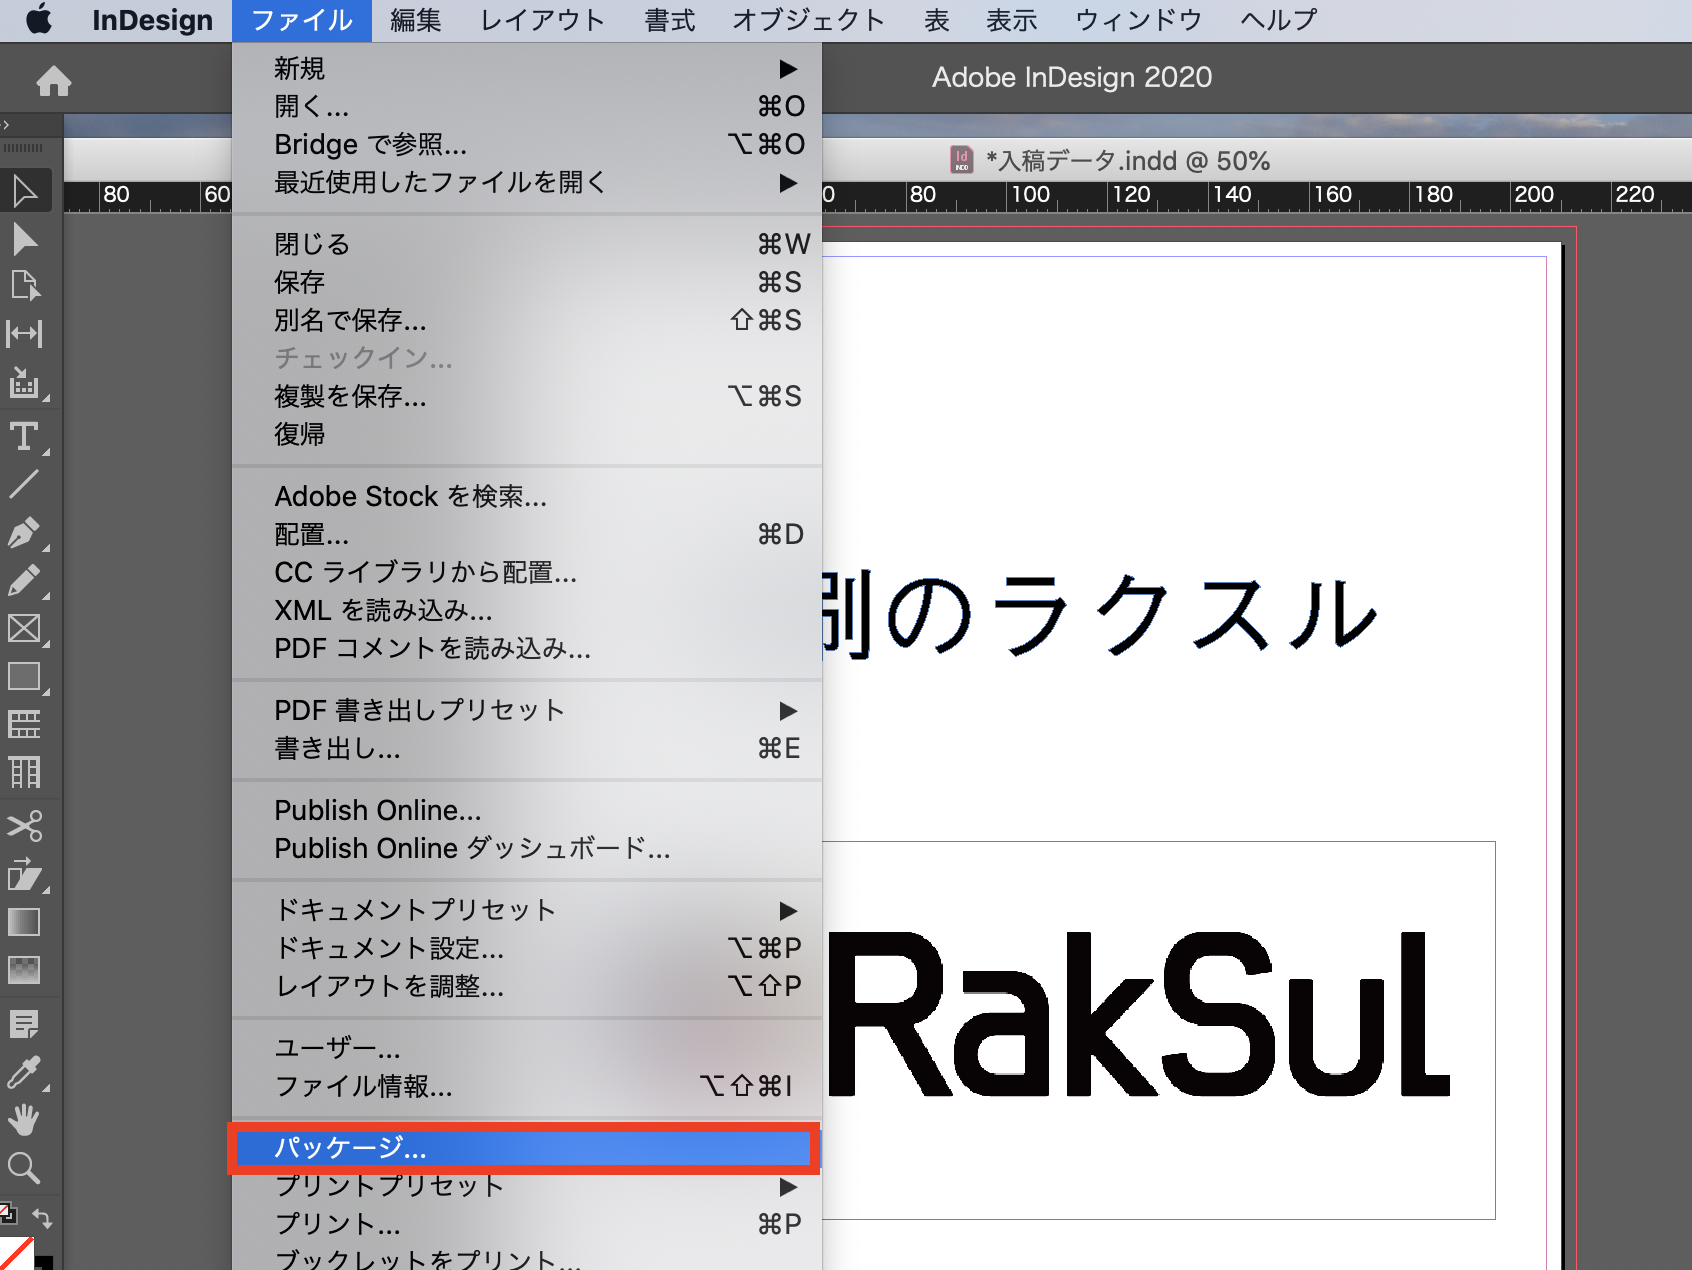Choose PDF コメントを読み込み...
1692x1270 pixels.
(x=527, y=648)
